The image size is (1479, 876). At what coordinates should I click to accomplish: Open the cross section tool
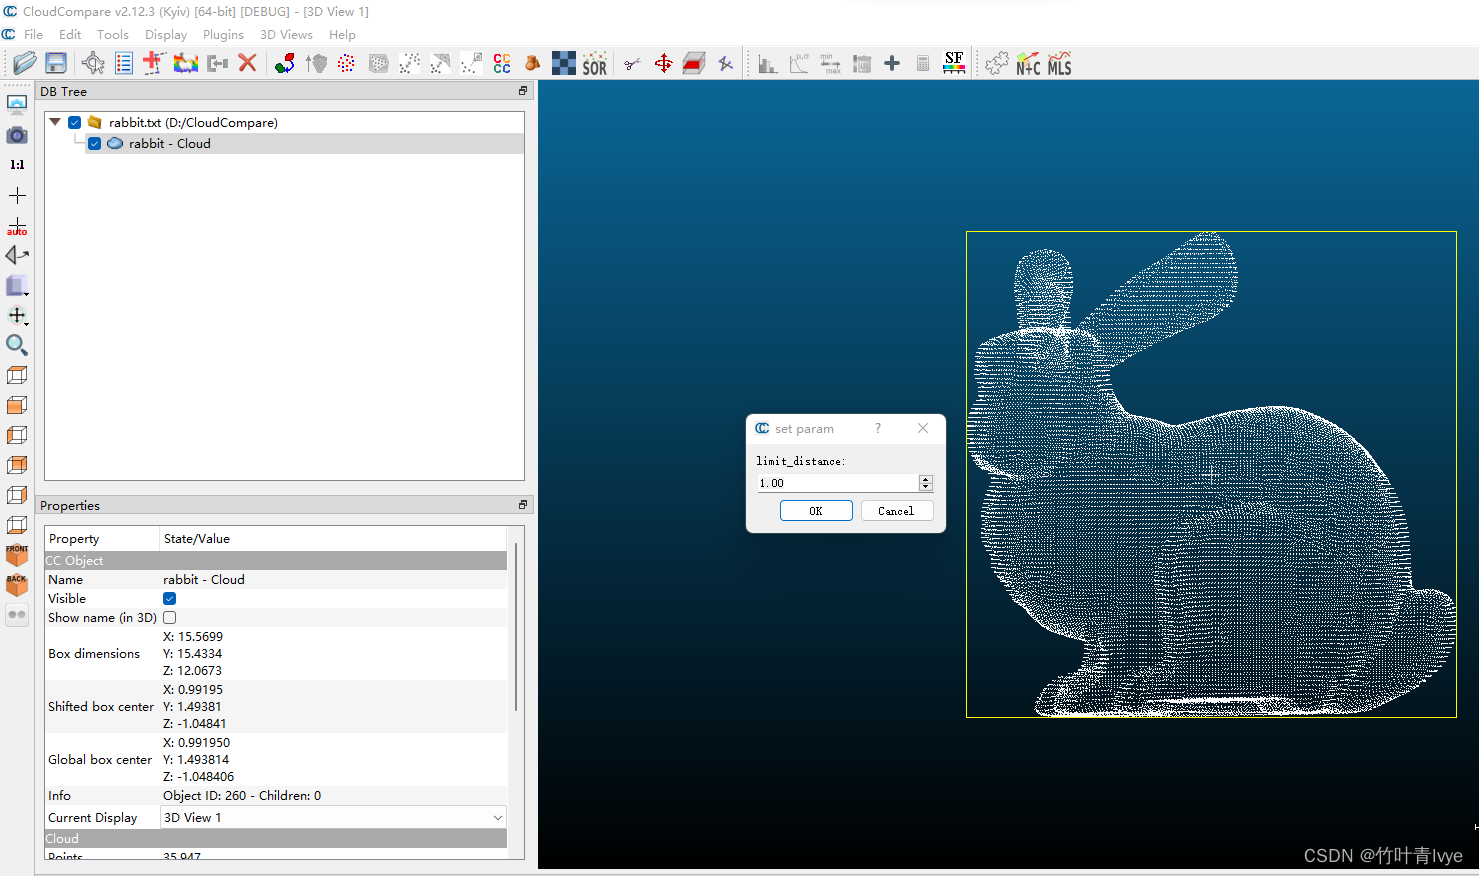tap(694, 64)
